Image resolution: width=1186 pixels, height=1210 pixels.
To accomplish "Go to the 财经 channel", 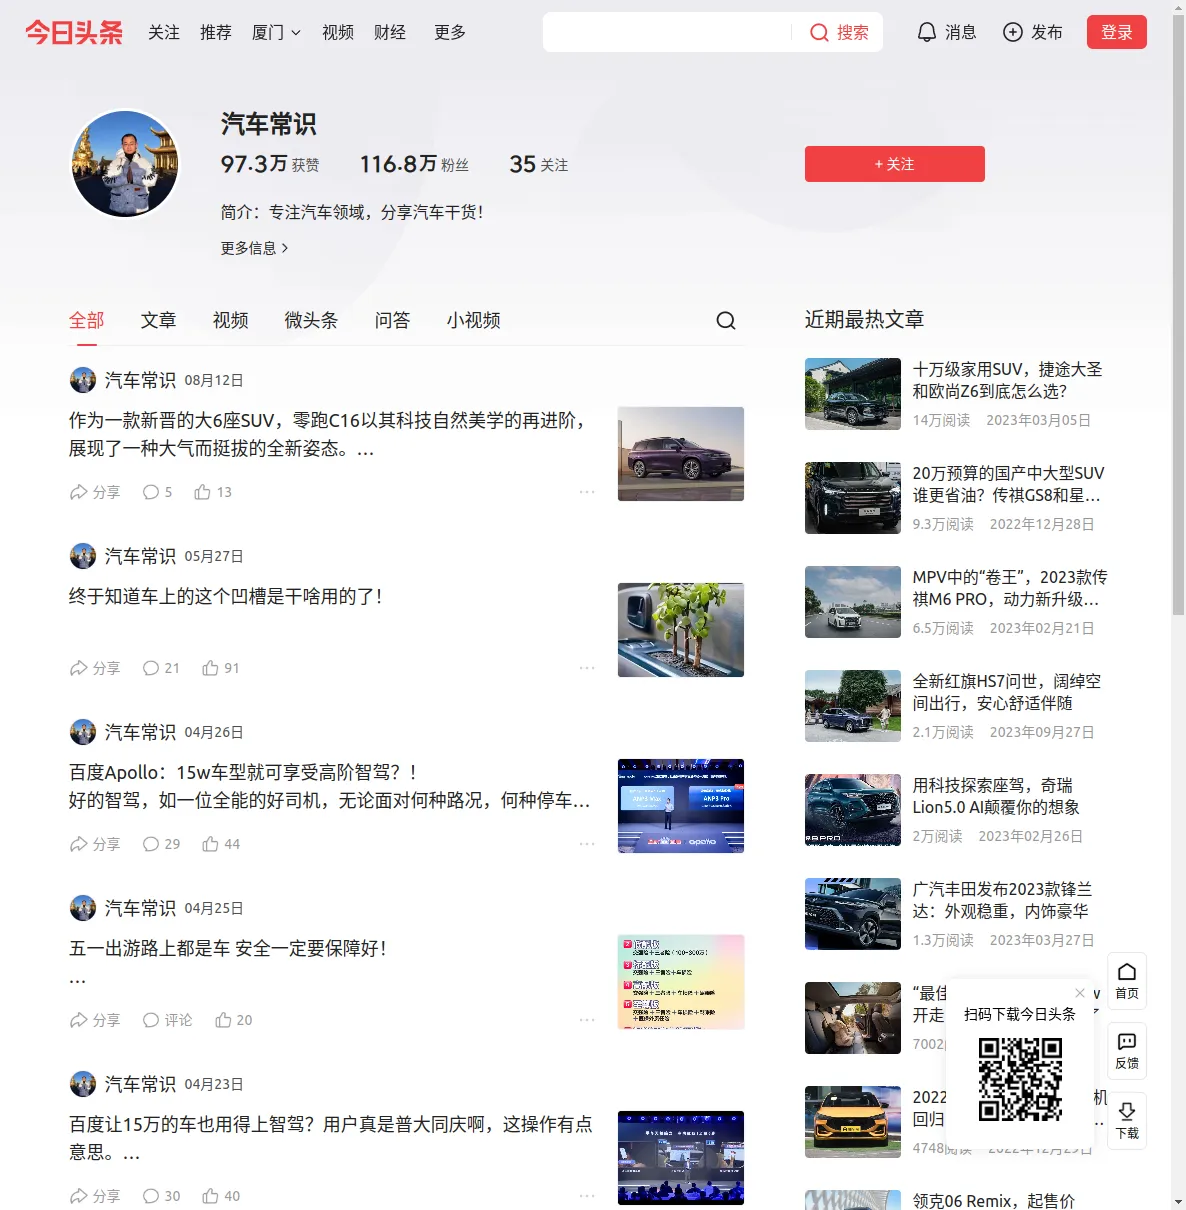I will tap(390, 33).
